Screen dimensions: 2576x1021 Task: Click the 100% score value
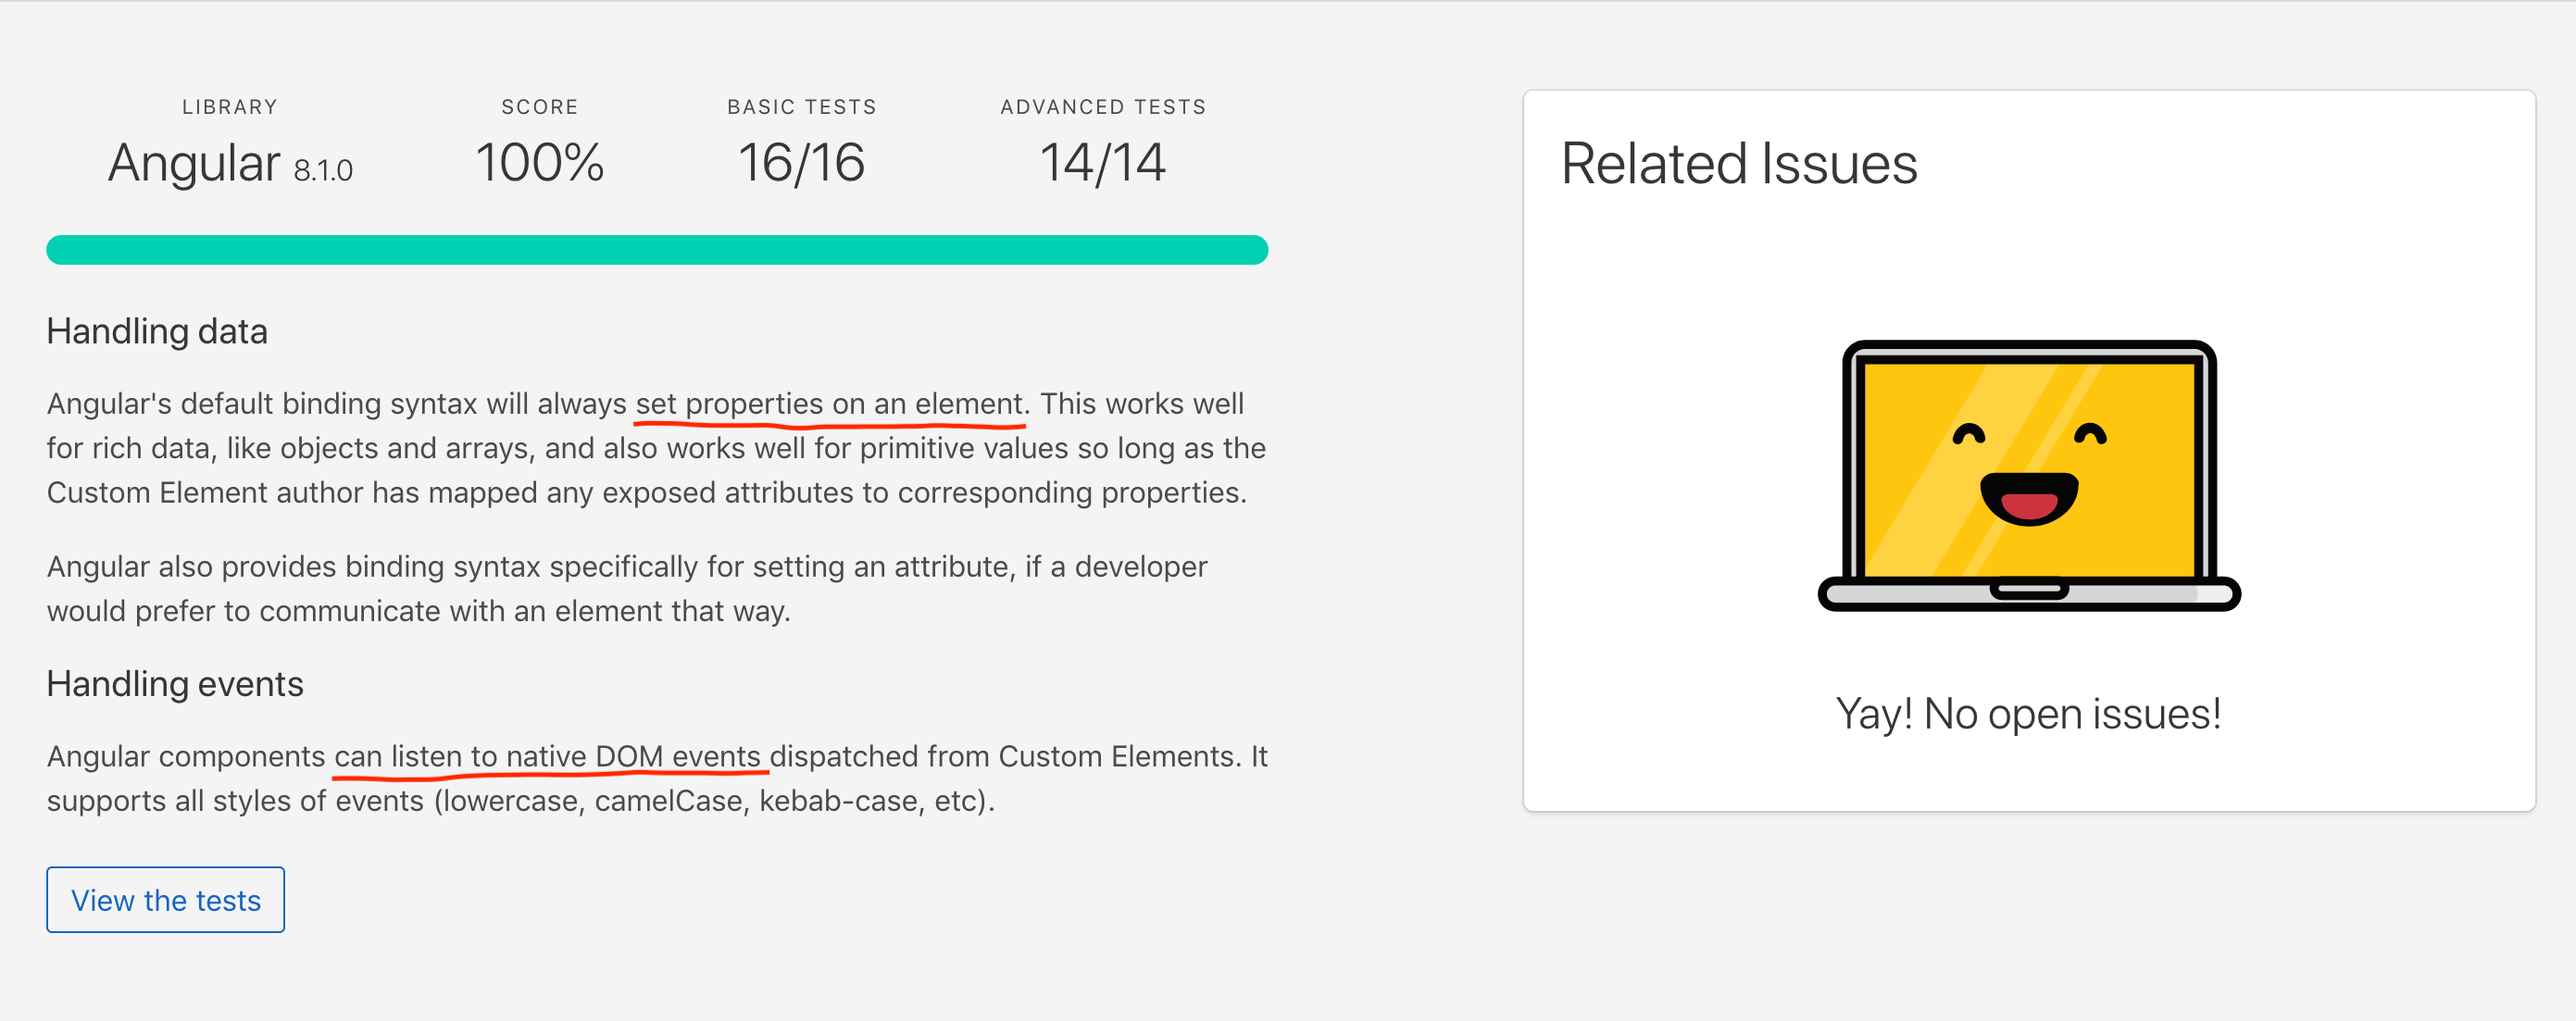(540, 162)
